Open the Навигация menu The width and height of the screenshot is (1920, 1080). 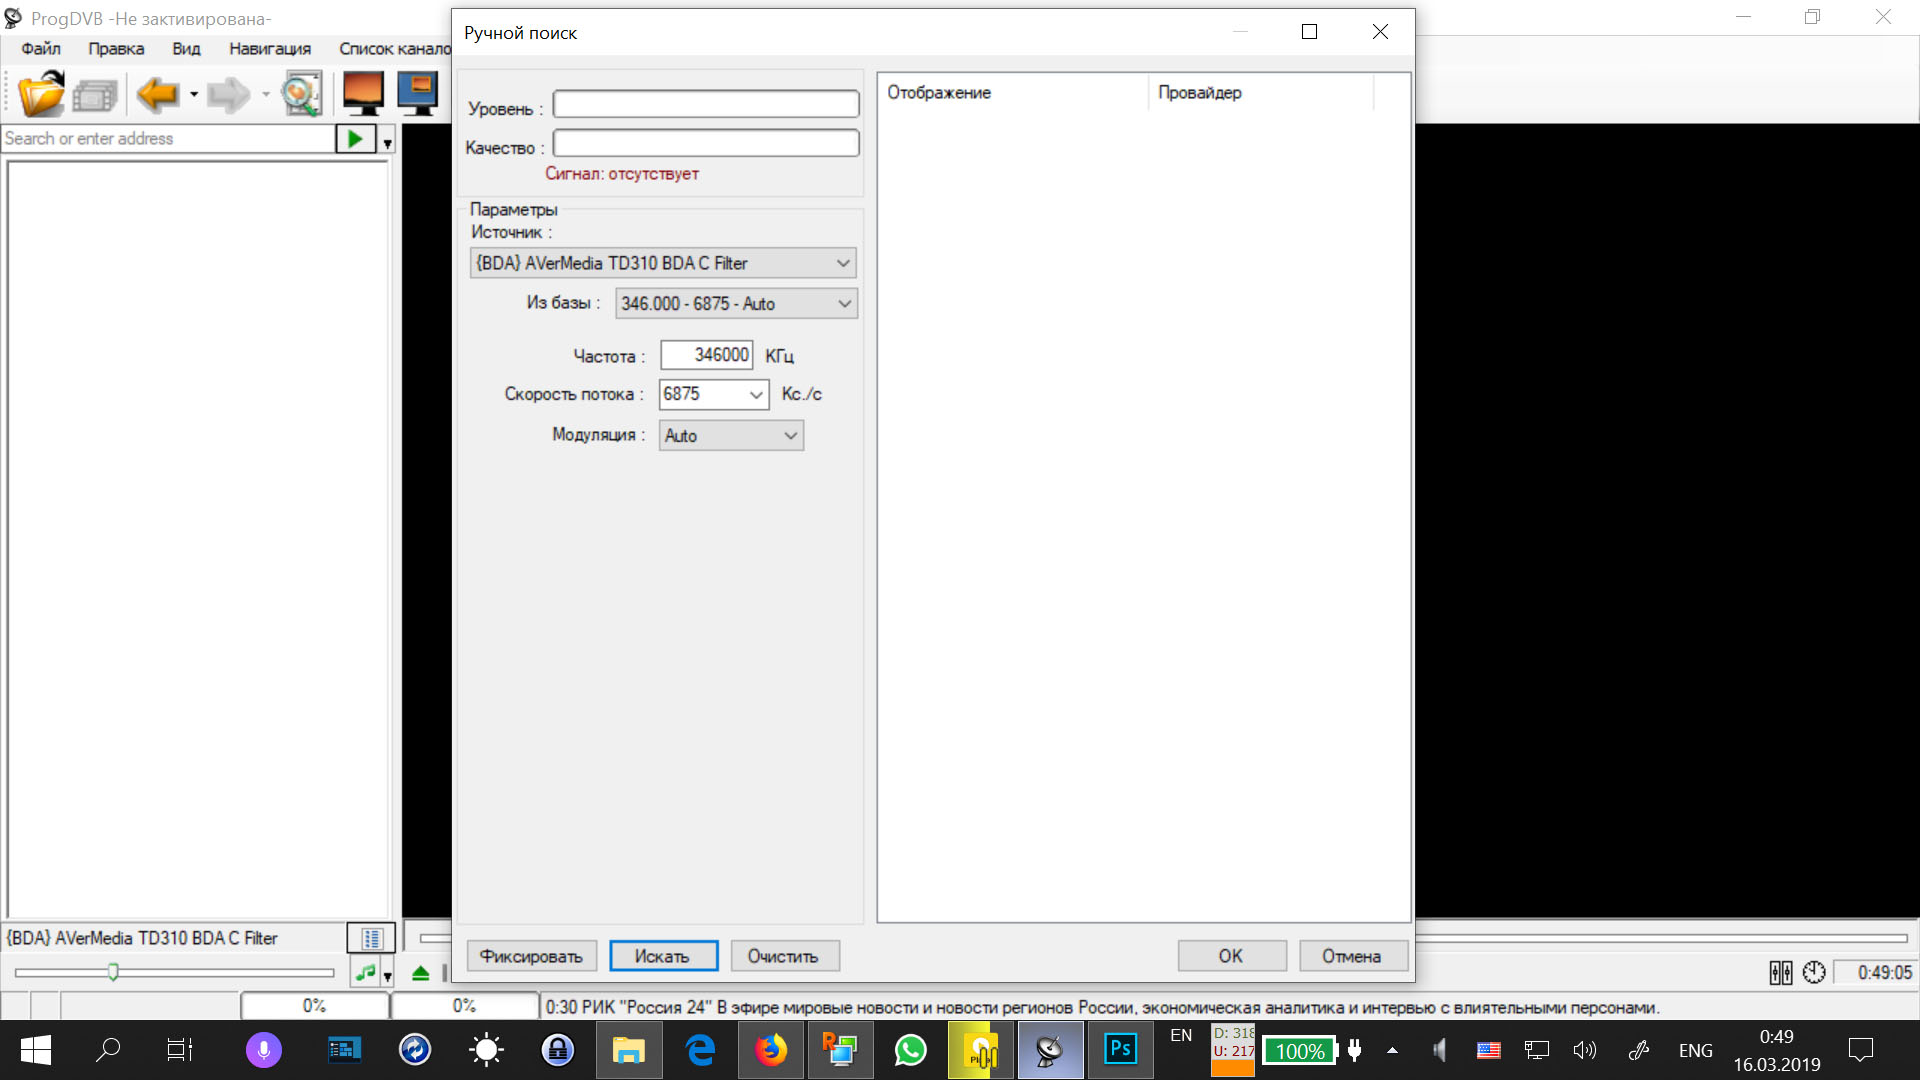(x=269, y=49)
